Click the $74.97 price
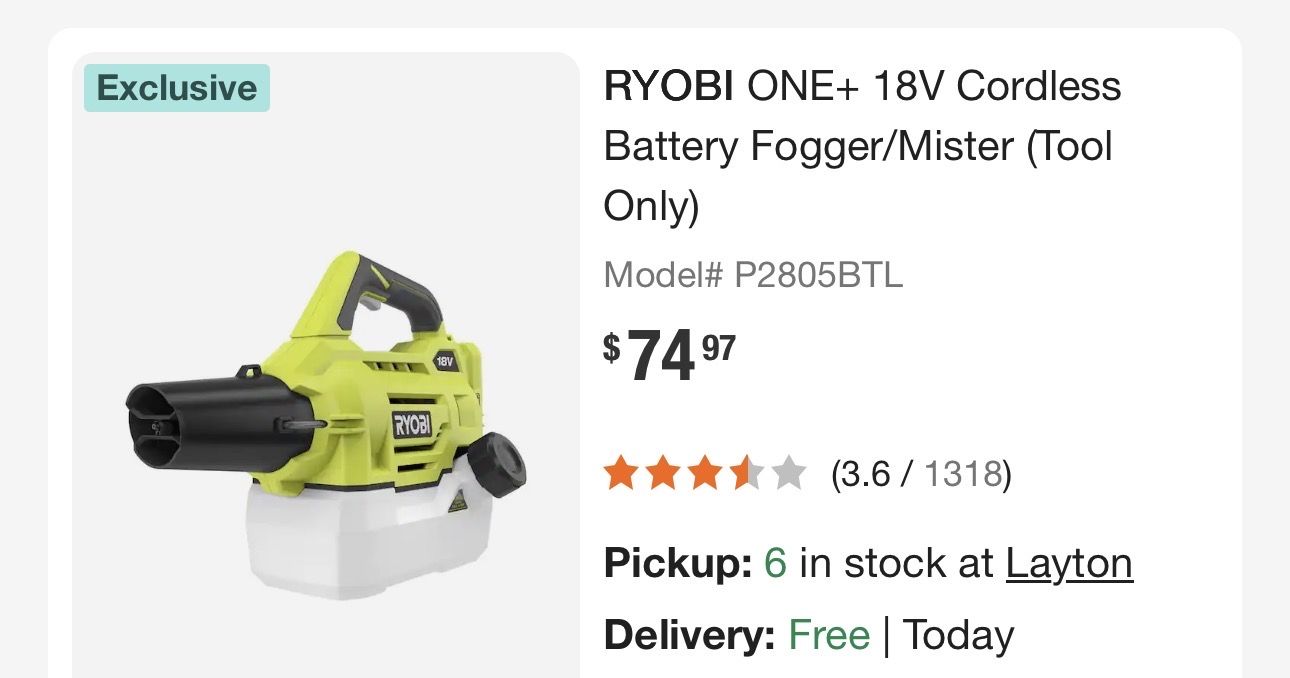The width and height of the screenshot is (1290, 678). tap(669, 356)
